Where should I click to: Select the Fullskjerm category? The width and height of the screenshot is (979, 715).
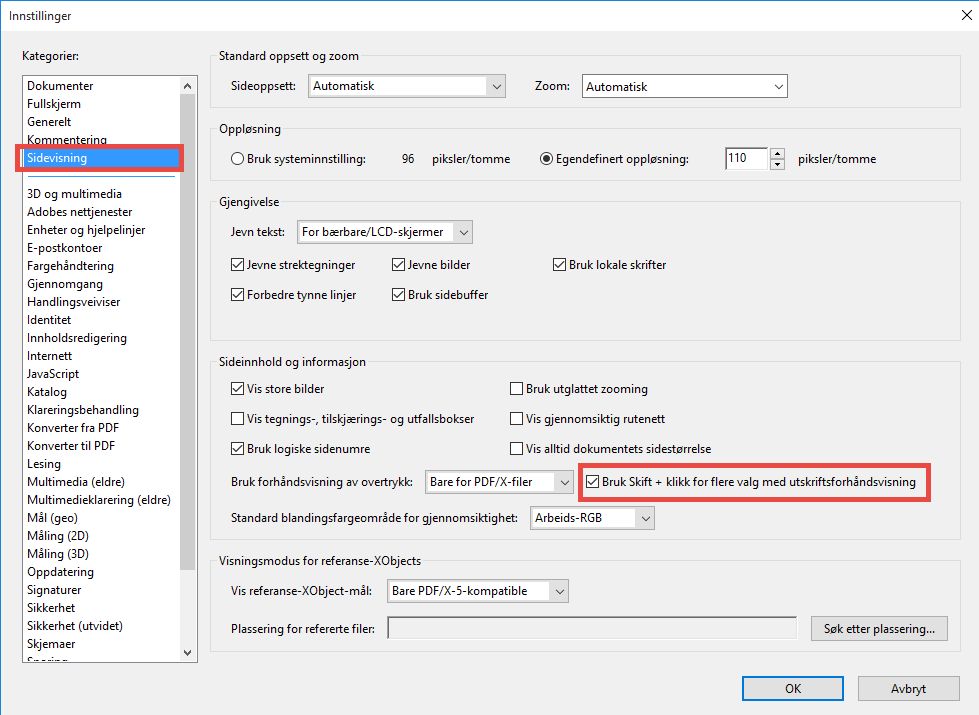(54, 104)
